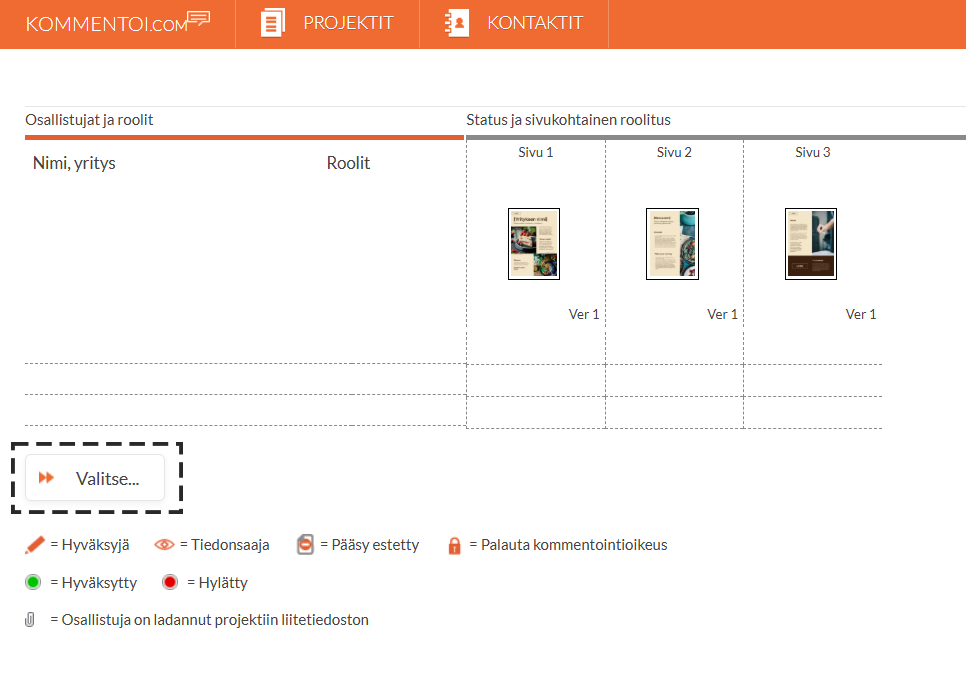The height and width of the screenshot is (680, 966).
Task: Open the Sivu 3 page thumbnail
Action: tap(811, 244)
